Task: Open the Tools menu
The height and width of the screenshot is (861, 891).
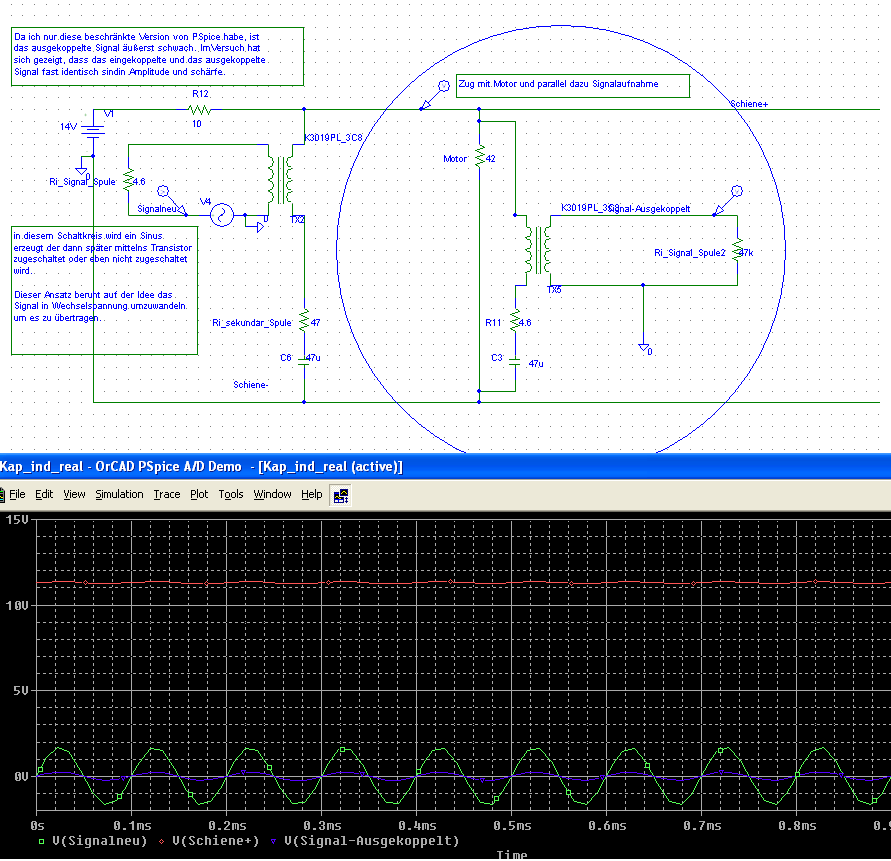Action: coord(231,494)
